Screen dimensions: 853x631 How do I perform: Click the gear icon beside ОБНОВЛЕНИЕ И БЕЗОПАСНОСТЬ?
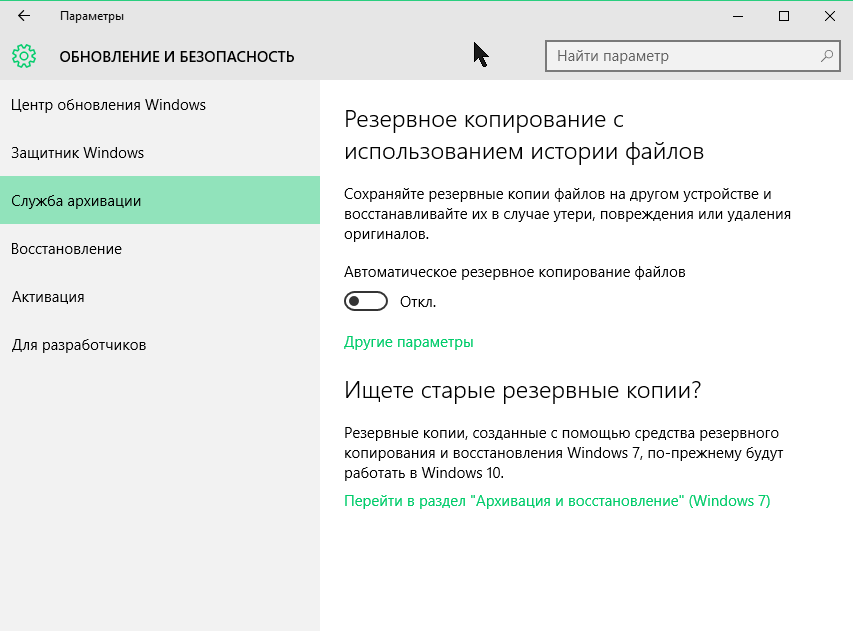pos(24,56)
